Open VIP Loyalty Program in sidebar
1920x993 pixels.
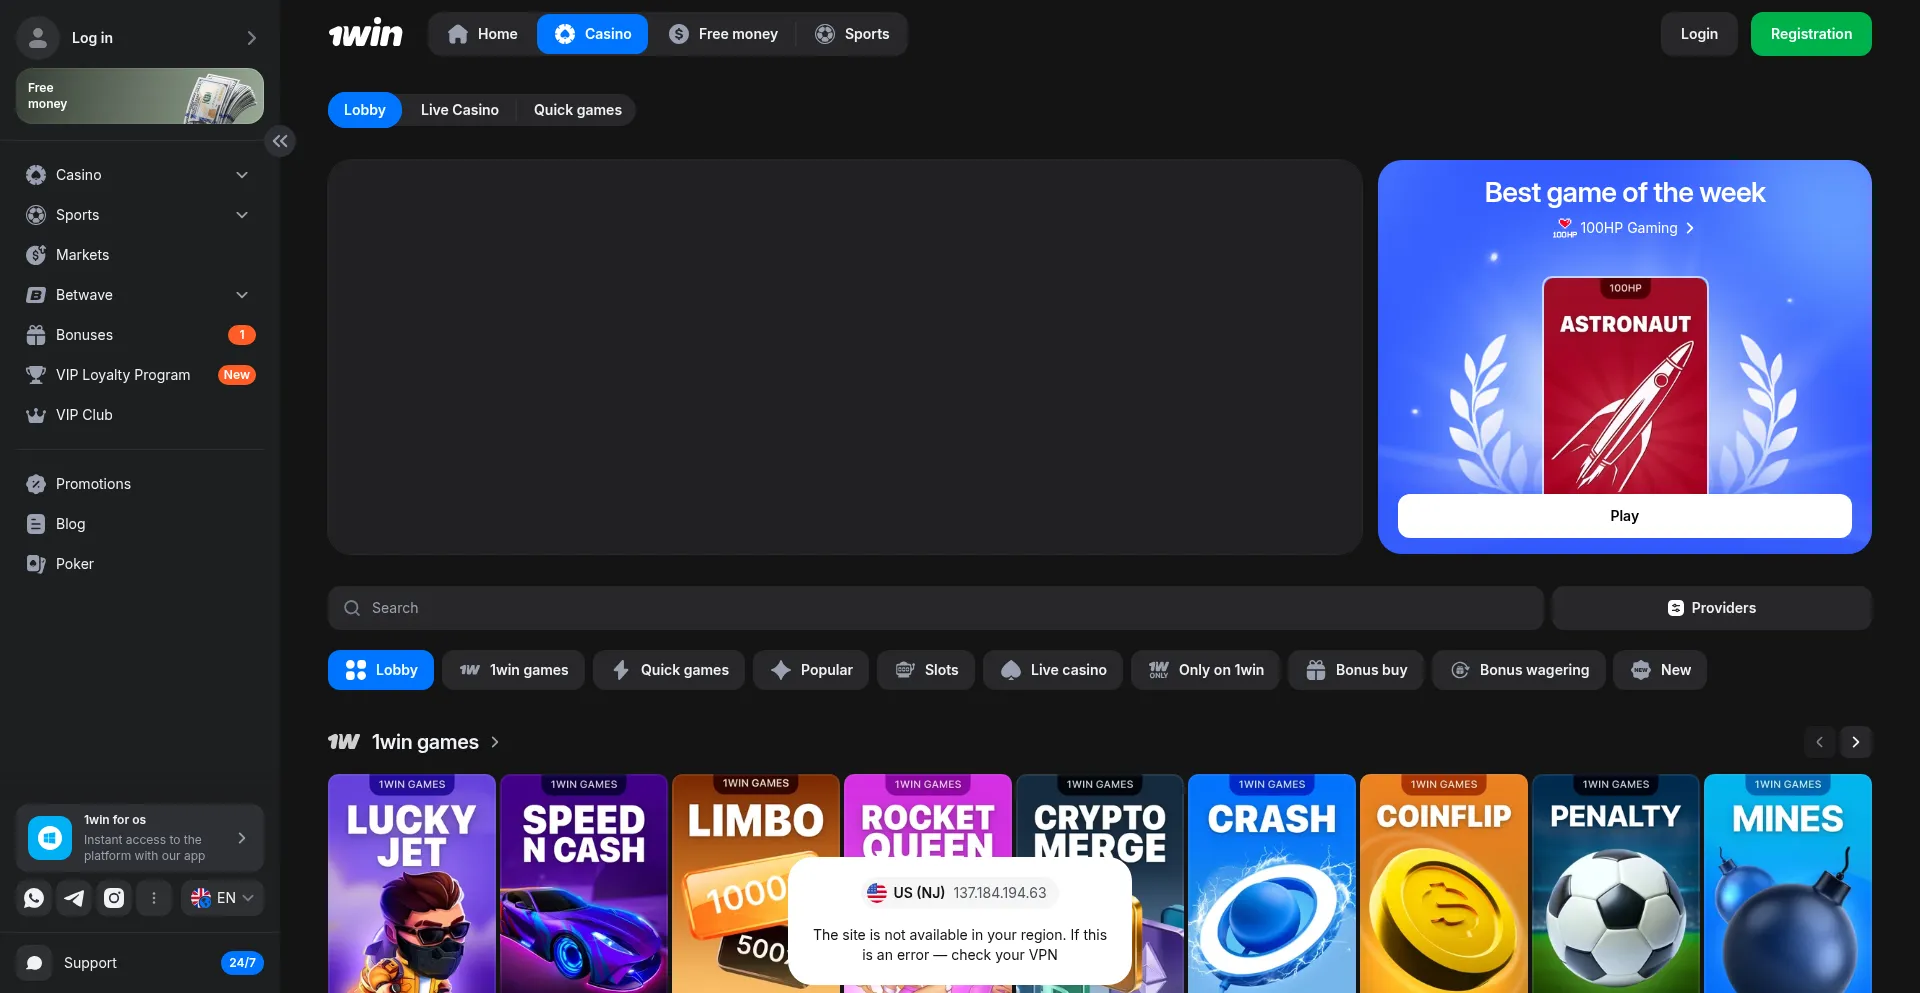(140, 375)
